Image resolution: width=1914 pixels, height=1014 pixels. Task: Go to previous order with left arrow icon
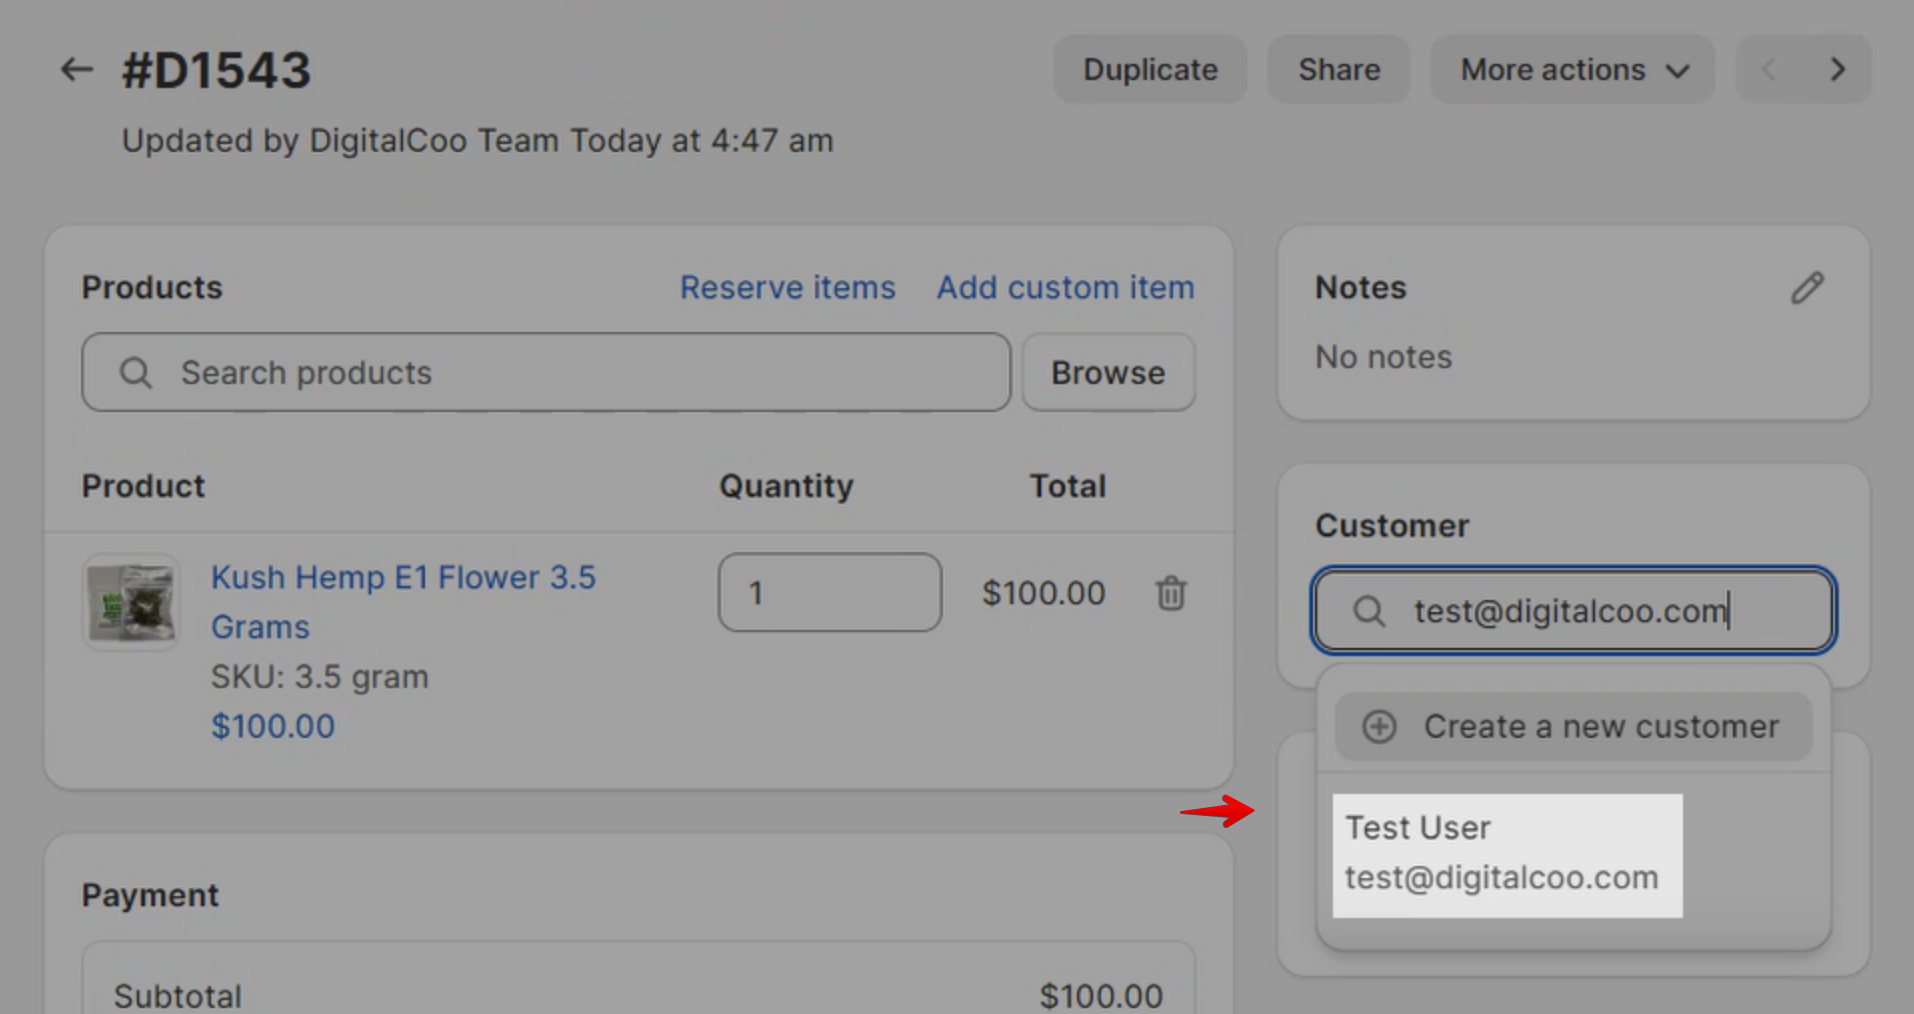click(x=1770, y=69)
